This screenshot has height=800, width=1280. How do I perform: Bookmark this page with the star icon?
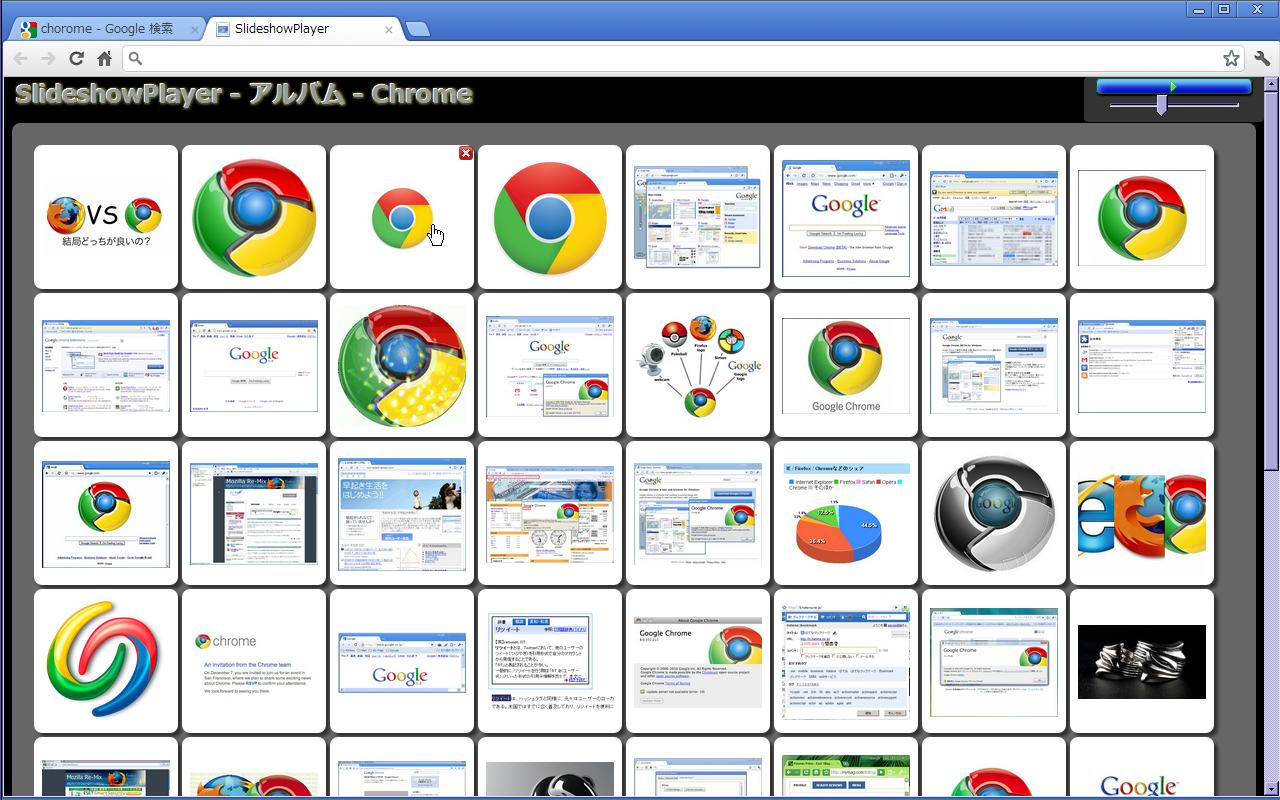(x=1231, y=58)
